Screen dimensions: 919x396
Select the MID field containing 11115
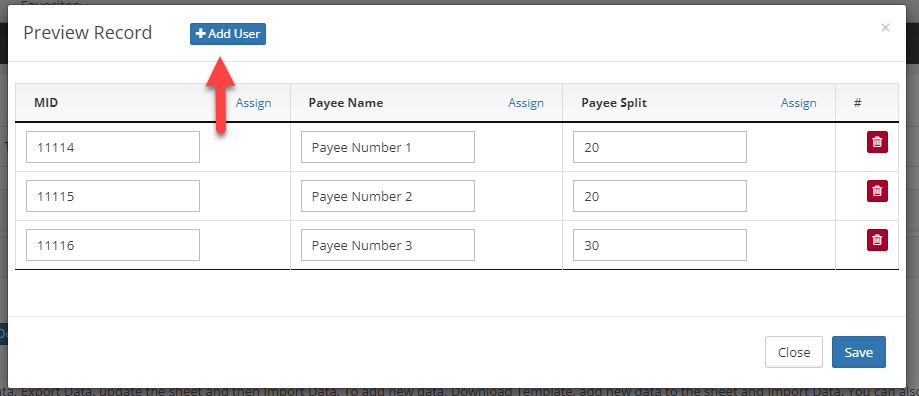113,196
